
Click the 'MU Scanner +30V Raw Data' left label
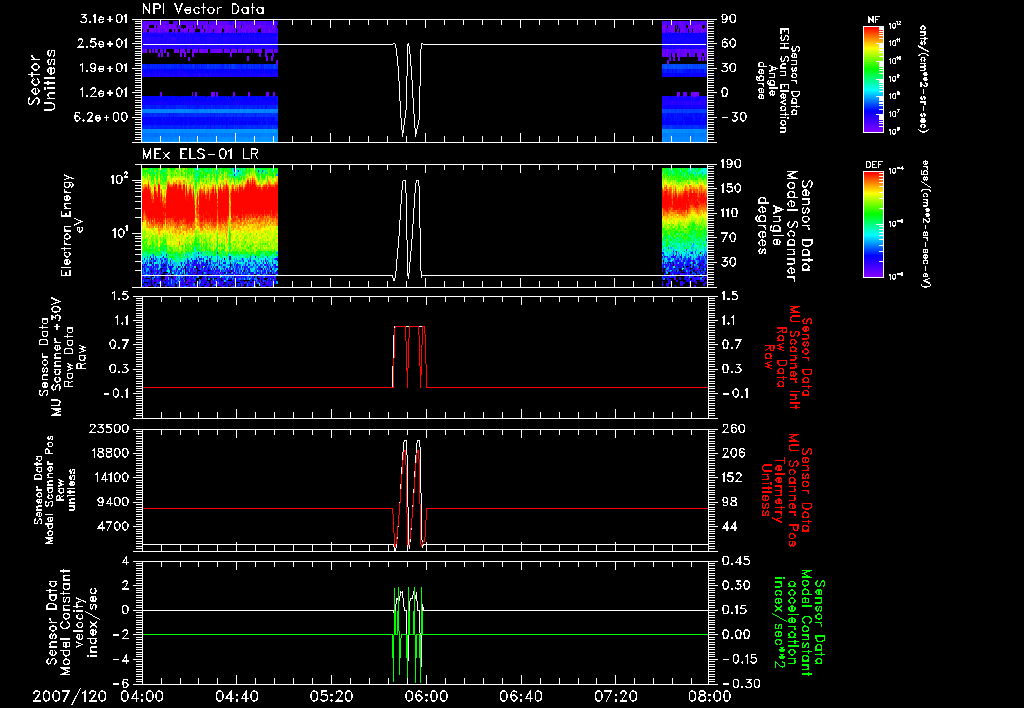pyautogui.click(x=63, y=357)
